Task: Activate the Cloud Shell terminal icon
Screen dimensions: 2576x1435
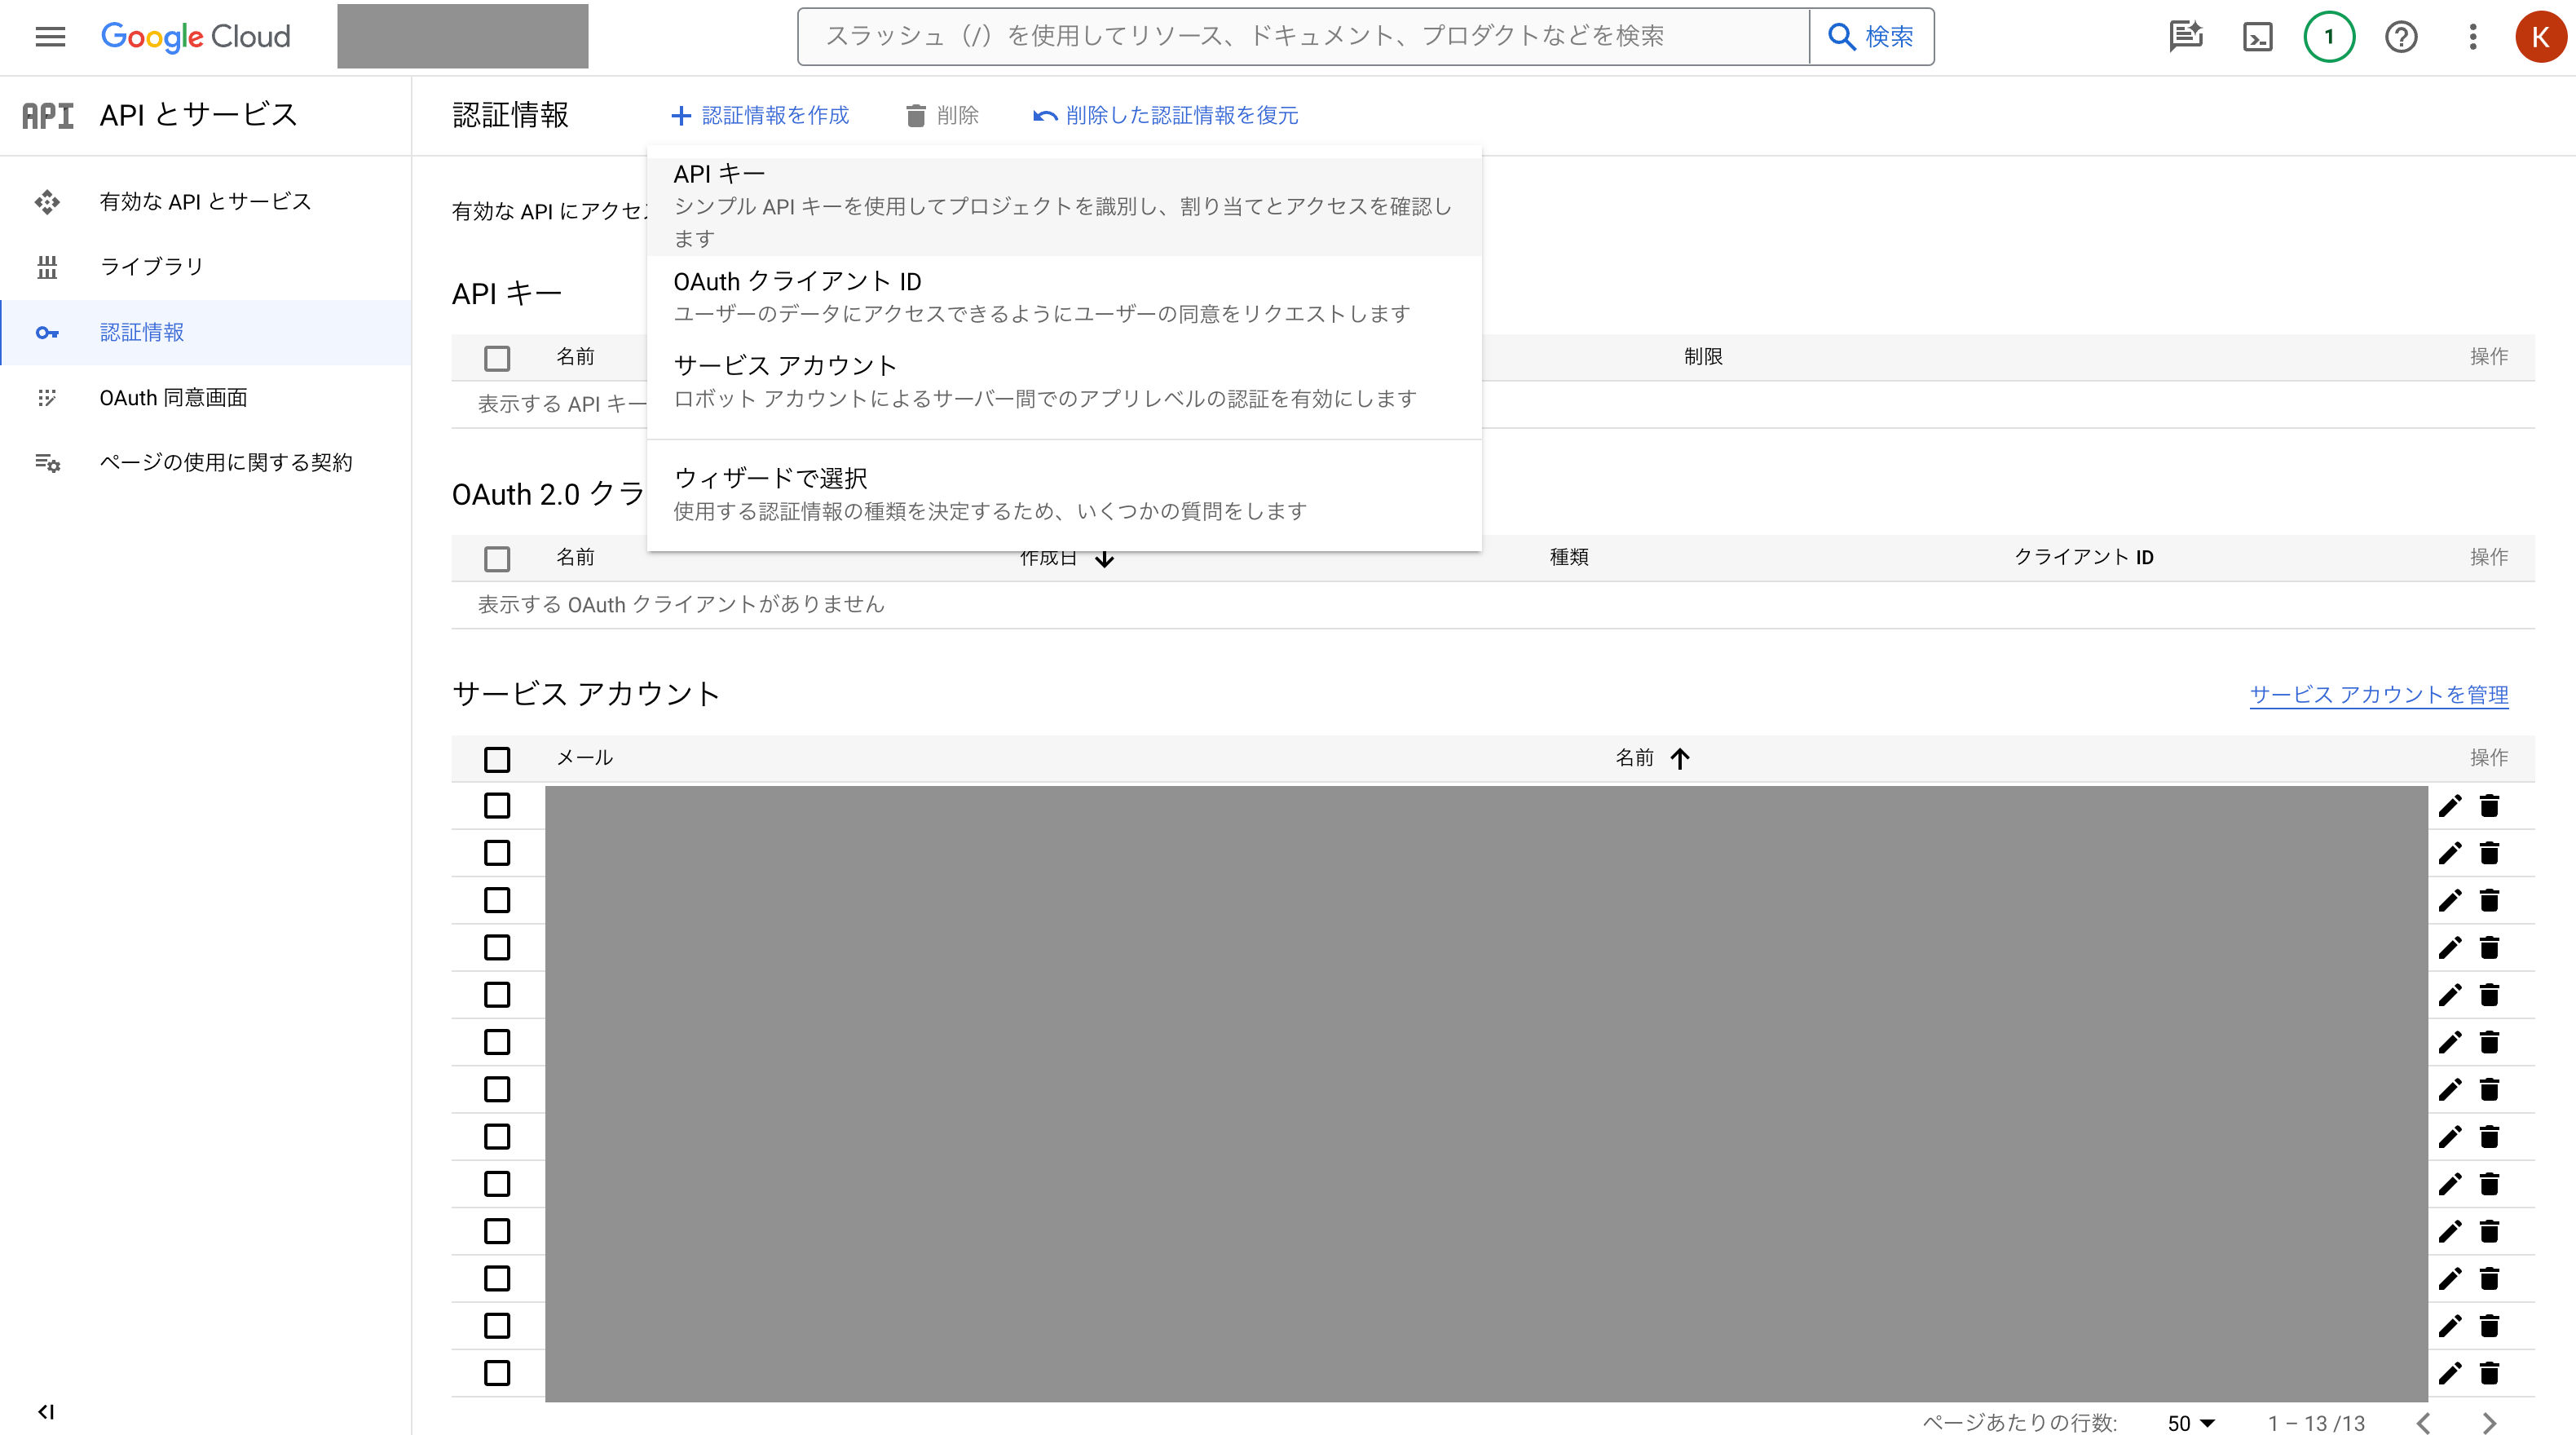Action: (x=2257, y=37)
